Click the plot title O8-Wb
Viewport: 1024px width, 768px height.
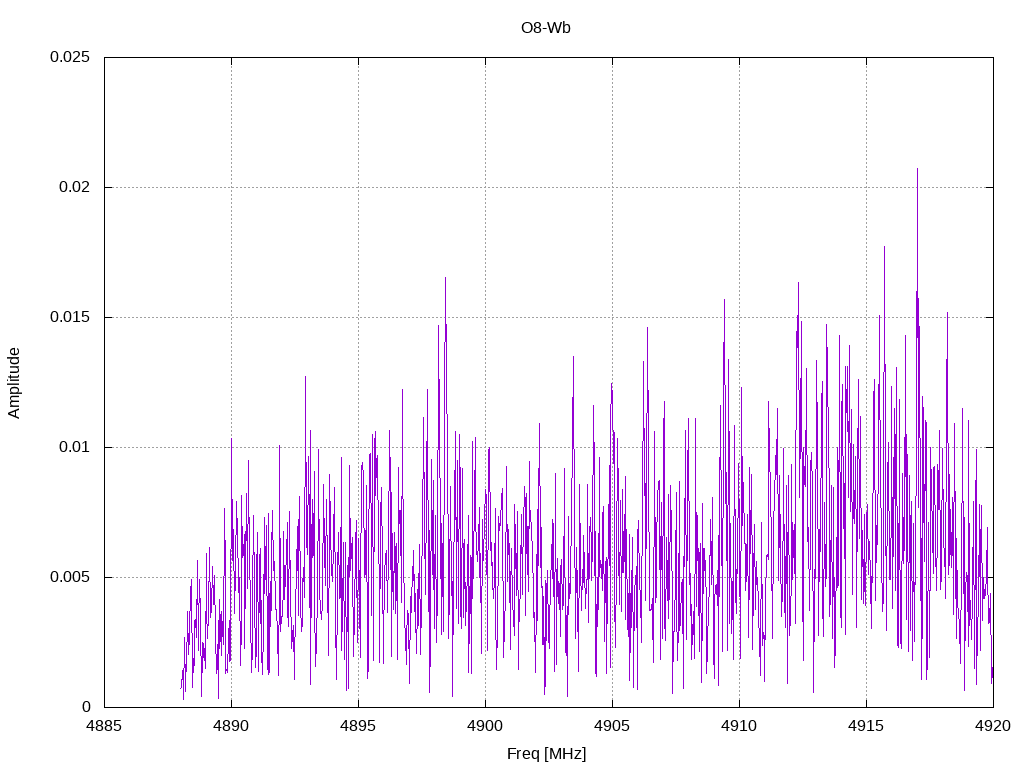[x=545, y=28]
